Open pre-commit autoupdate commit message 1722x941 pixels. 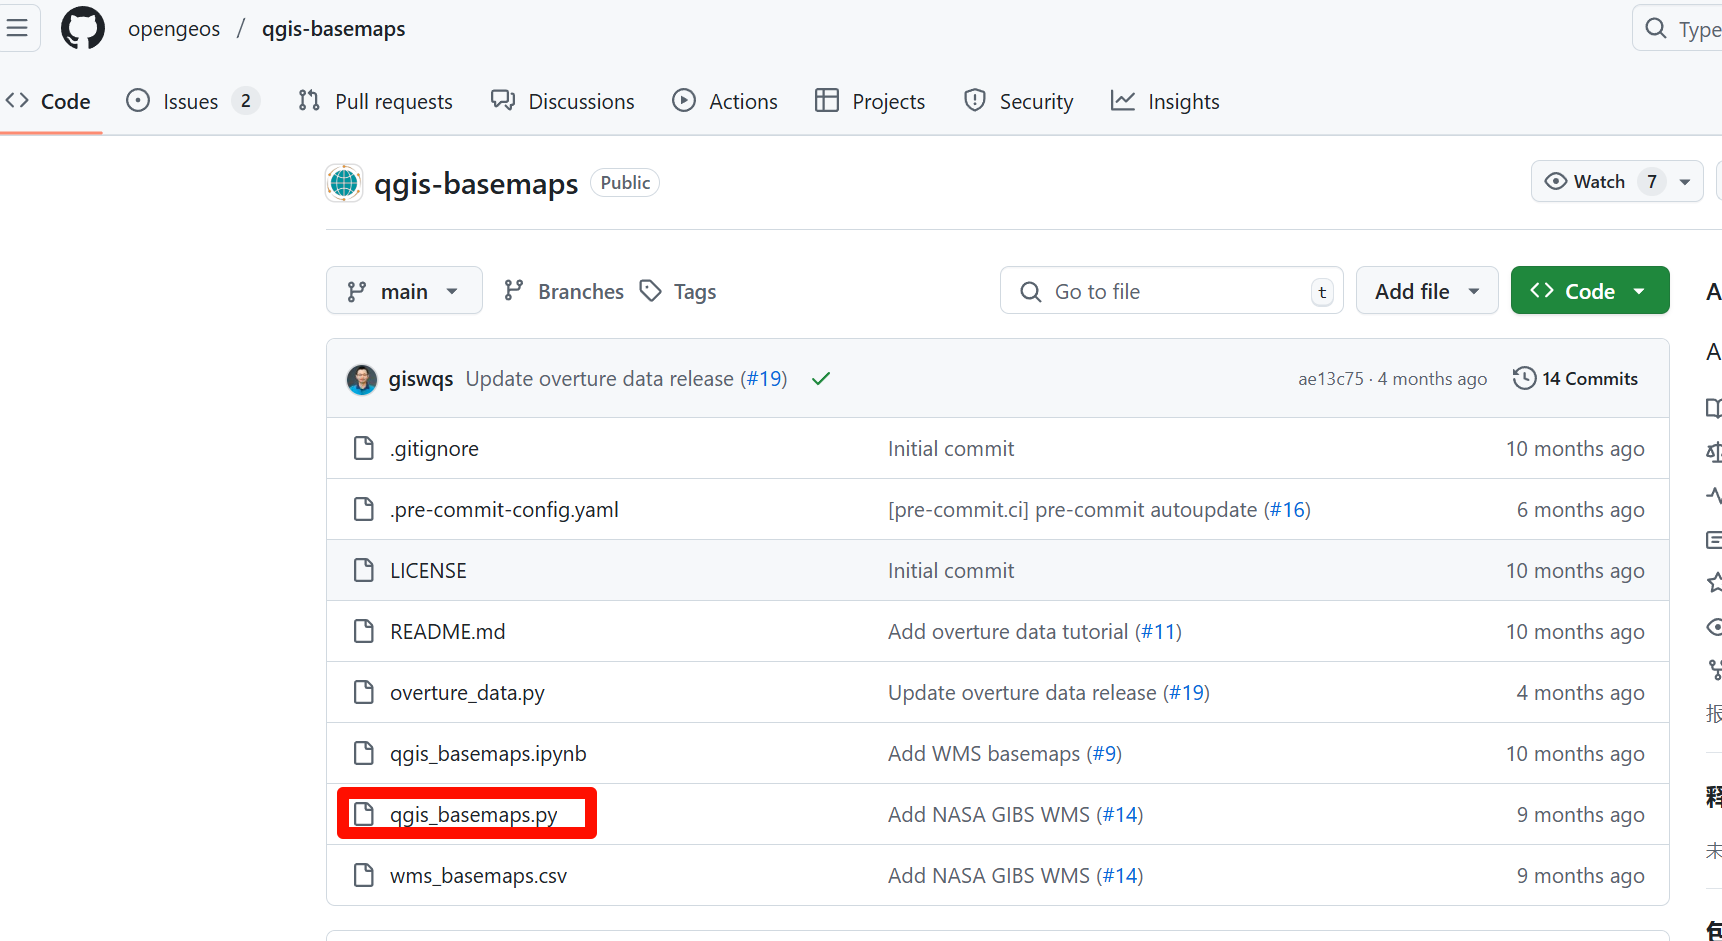[1072, 510]
